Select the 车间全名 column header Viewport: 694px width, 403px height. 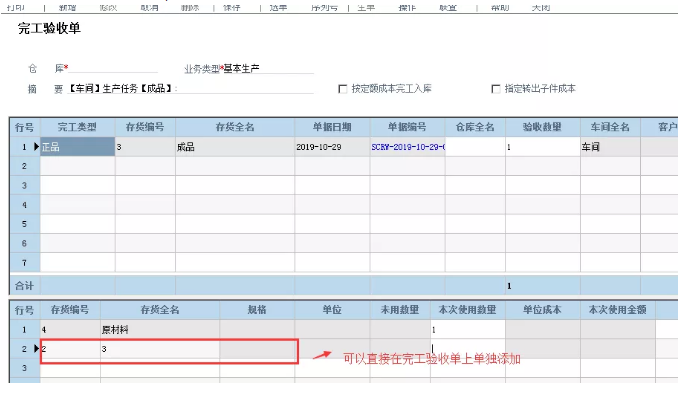pyautogui.click(x=610, y=127)
